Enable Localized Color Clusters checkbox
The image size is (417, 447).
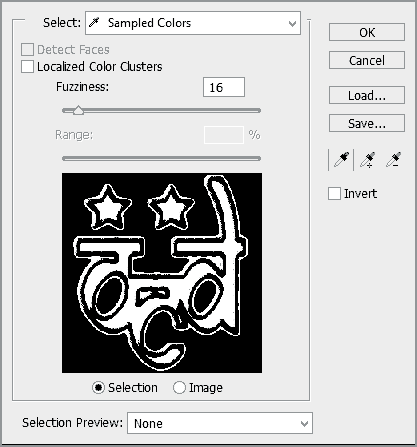click(27, 66)
